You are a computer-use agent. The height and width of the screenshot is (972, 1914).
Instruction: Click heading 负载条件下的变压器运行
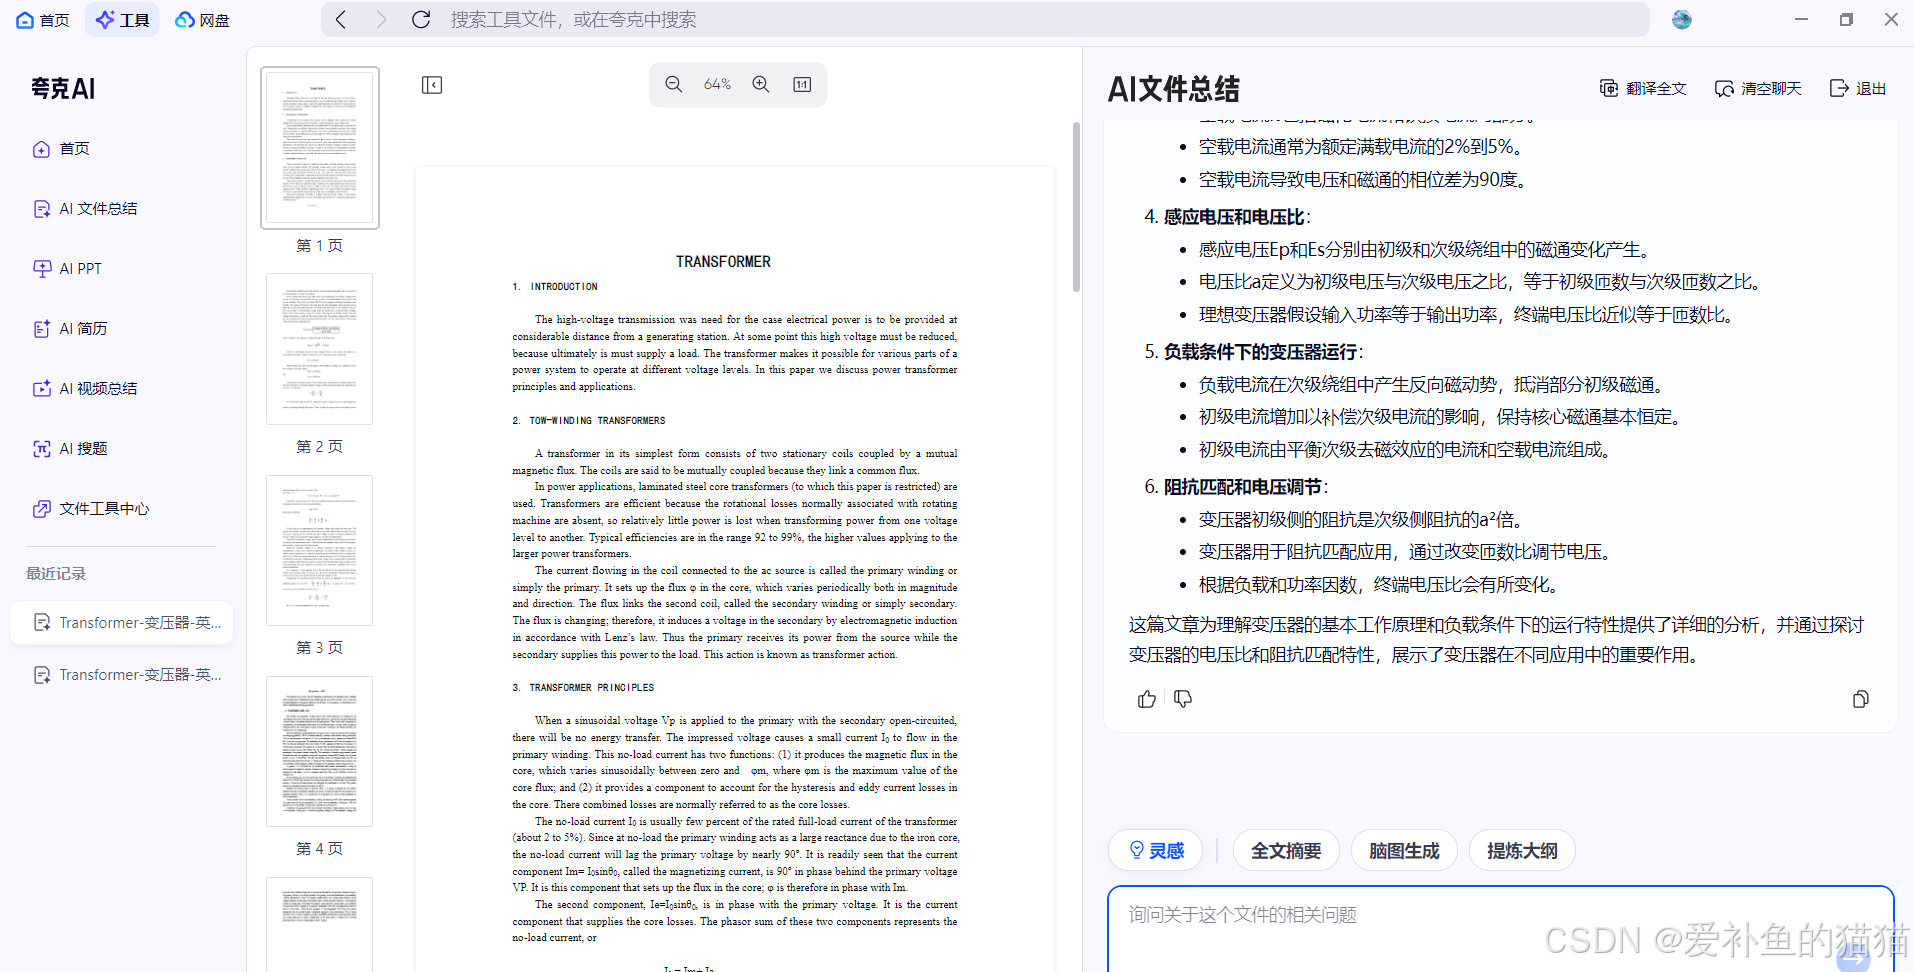point(1260,352)
